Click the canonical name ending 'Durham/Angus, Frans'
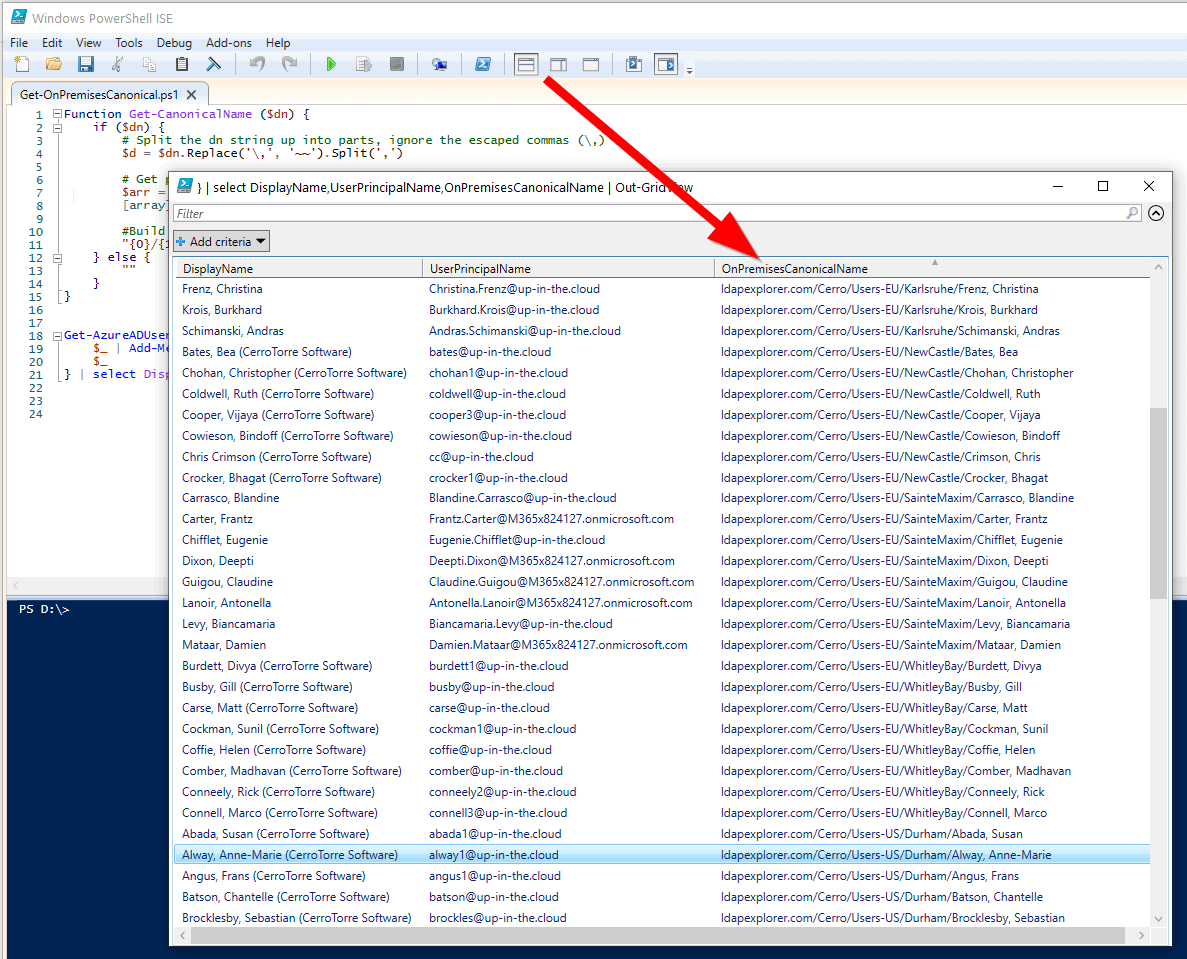The height and width of the screenshot is (959, 1187). [870, 876]
